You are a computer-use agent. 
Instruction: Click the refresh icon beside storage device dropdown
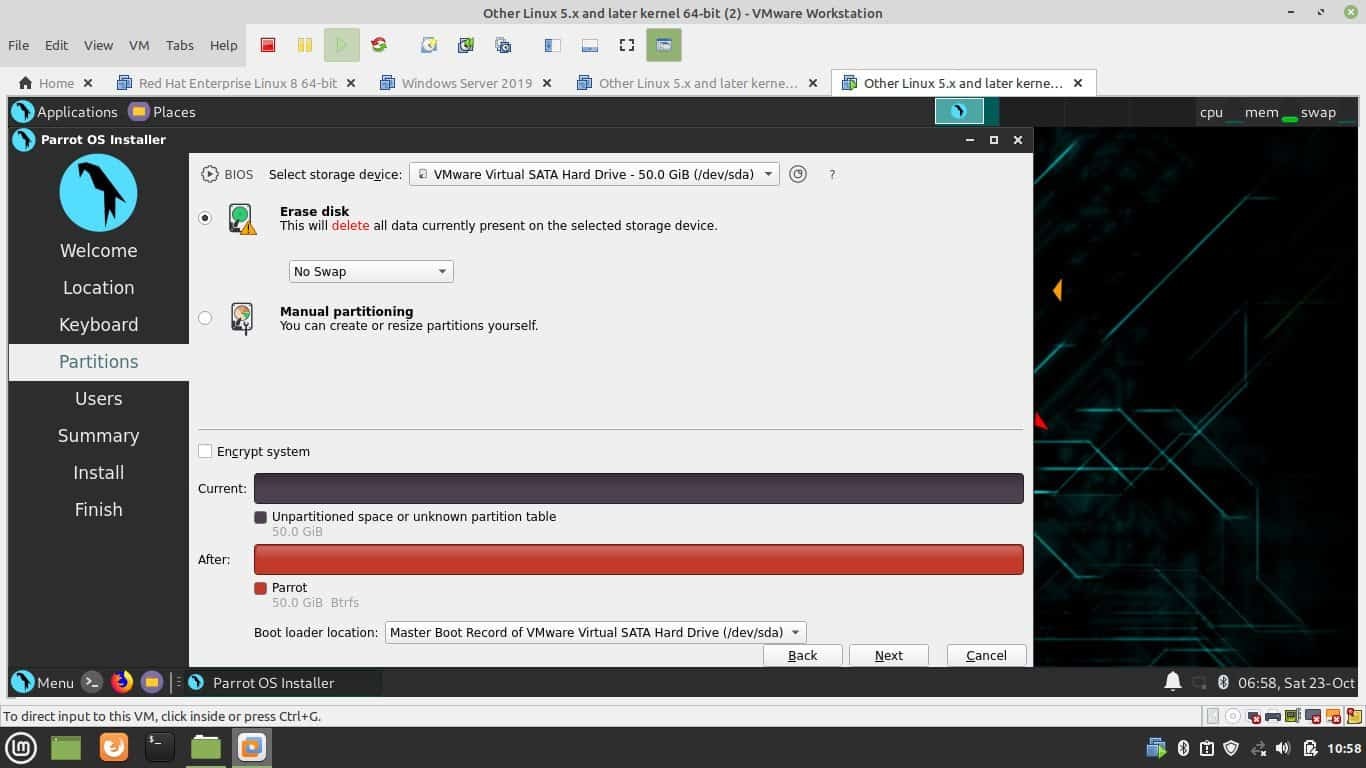click(797, 174)
